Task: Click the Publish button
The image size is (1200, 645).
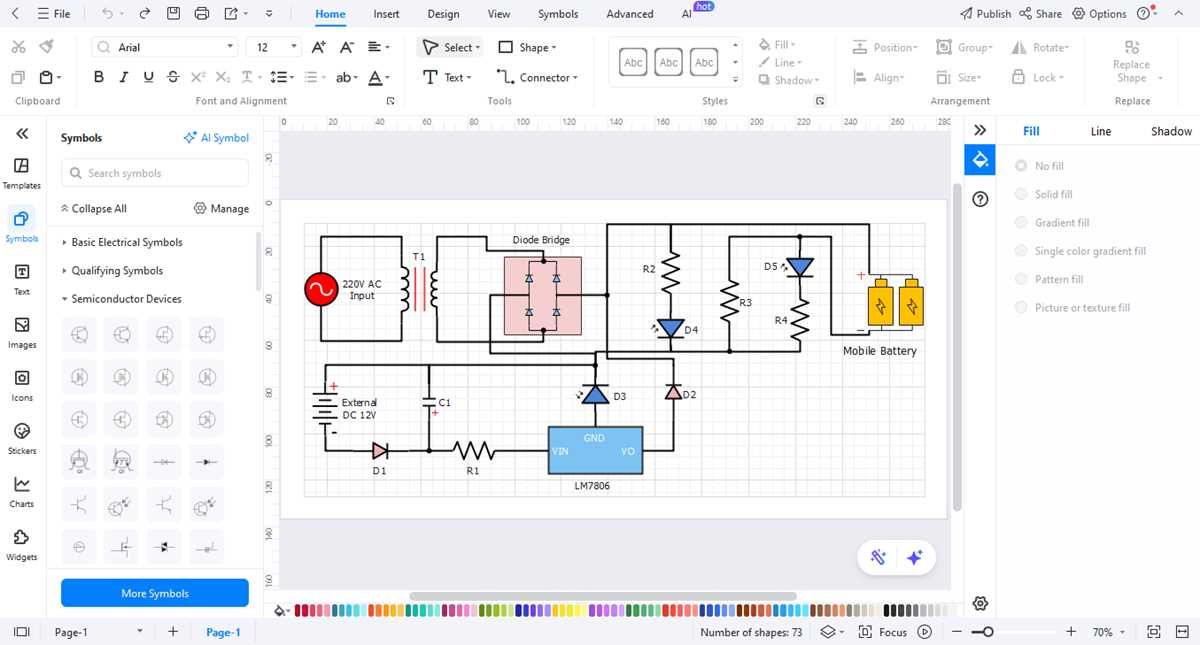Action: point(985,14)
